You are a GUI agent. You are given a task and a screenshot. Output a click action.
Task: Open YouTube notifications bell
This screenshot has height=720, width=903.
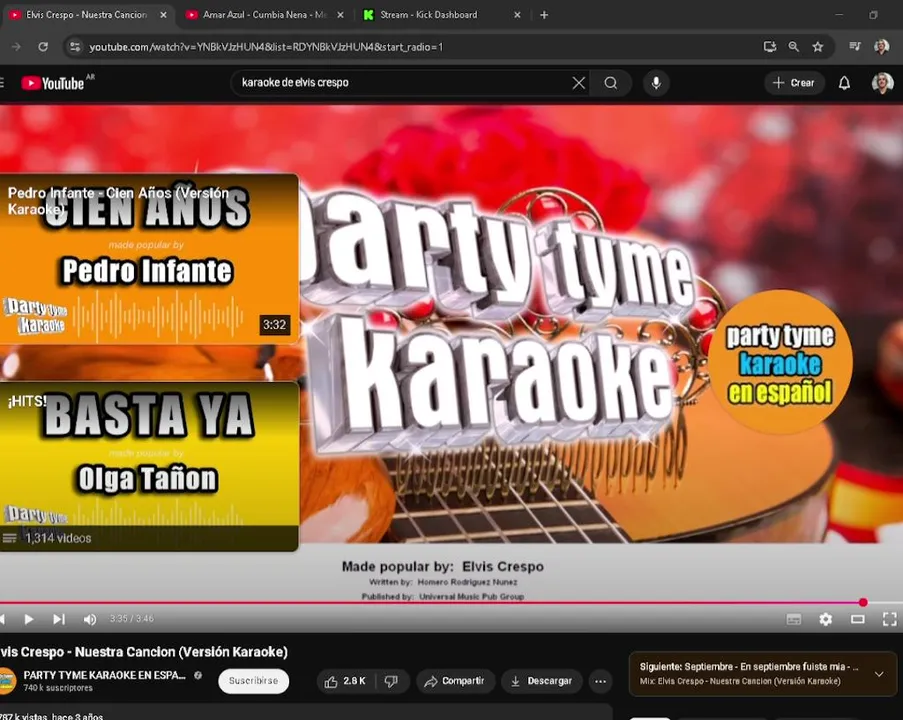pyautogui.click(x=844, y=83)
